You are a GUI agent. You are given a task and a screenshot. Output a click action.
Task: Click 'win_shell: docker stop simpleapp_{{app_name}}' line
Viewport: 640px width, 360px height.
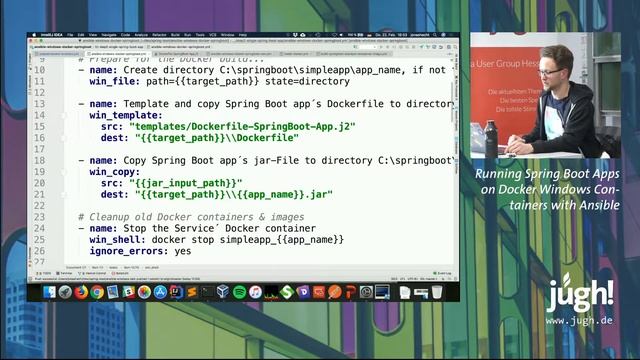click(x=217, y=240)
